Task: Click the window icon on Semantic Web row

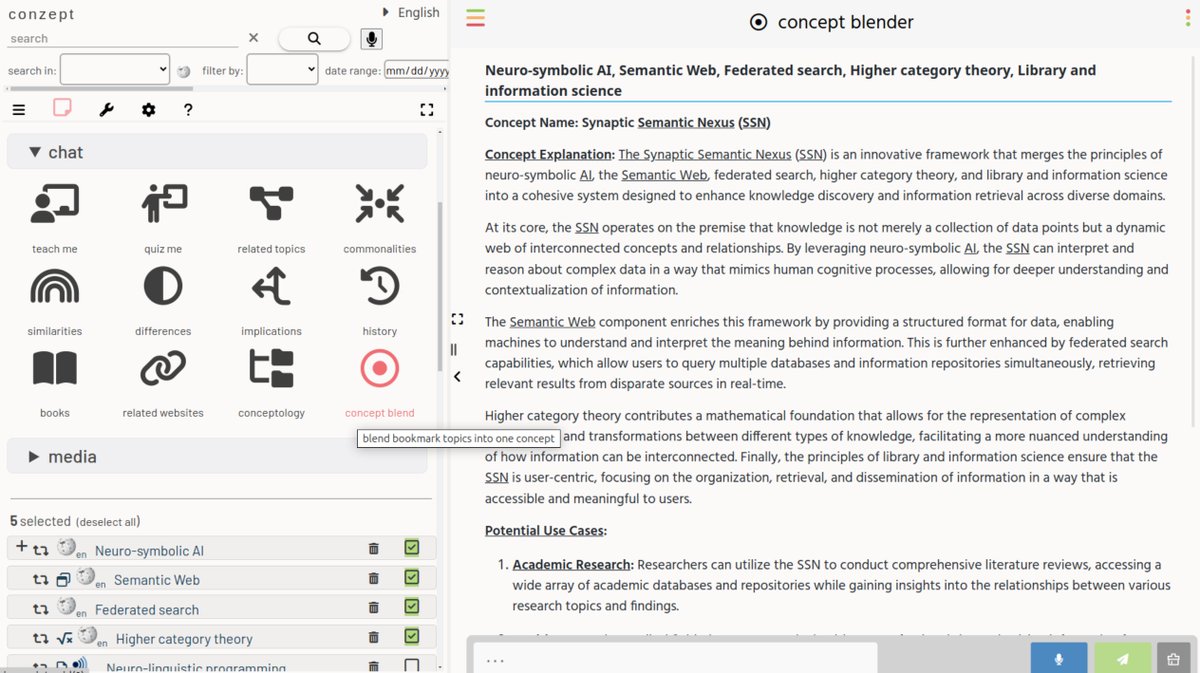Action: (x=63, y=579)
